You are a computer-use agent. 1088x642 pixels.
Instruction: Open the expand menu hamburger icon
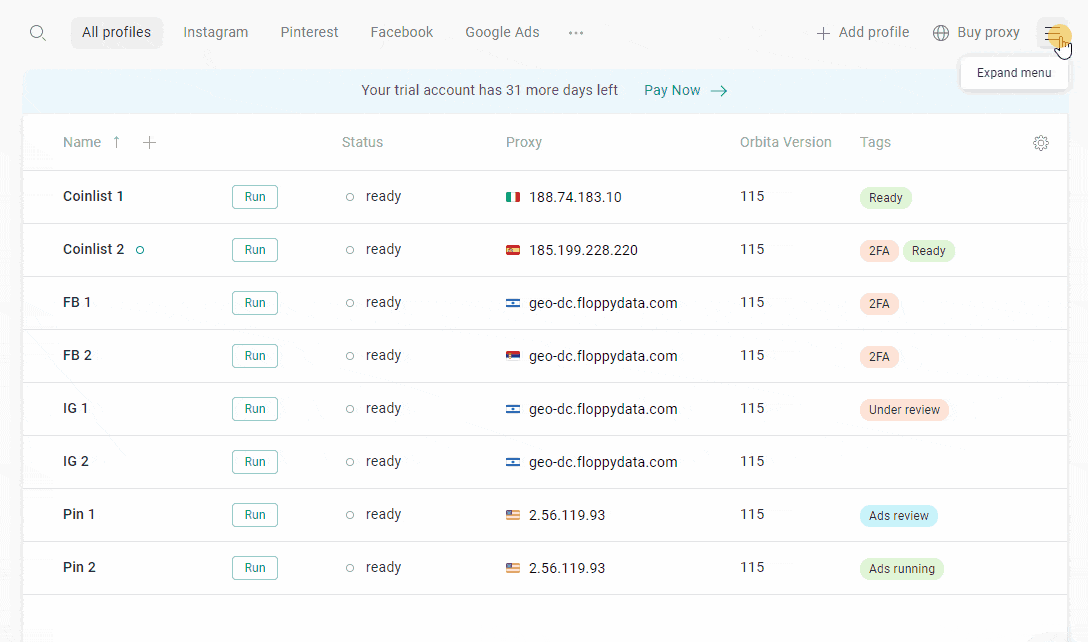tap(1053, 34)
